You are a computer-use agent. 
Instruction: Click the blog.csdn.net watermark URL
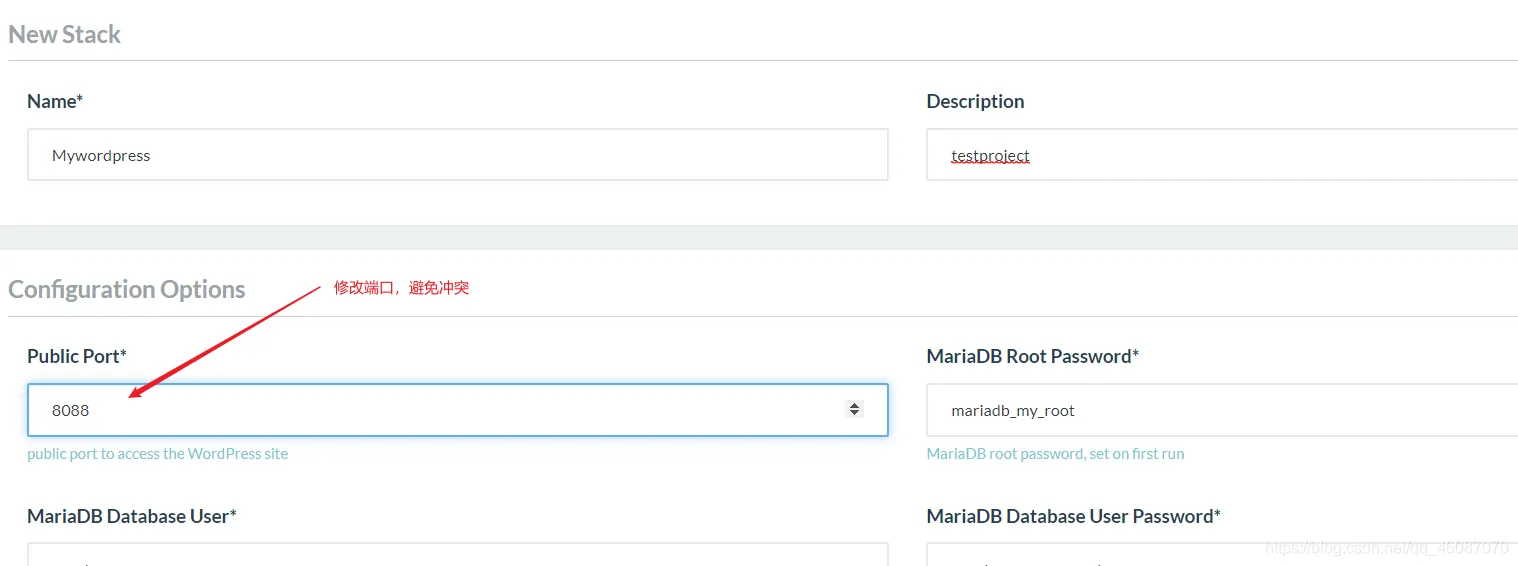click(x=1386, y=548)
